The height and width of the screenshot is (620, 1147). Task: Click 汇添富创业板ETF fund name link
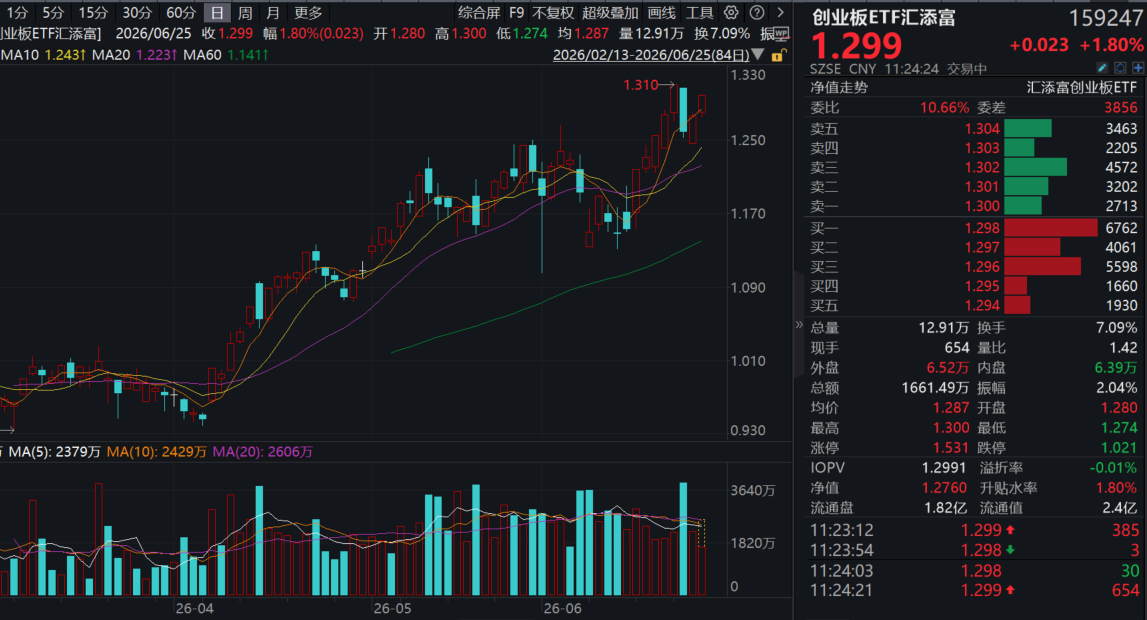pos(1082,88)
